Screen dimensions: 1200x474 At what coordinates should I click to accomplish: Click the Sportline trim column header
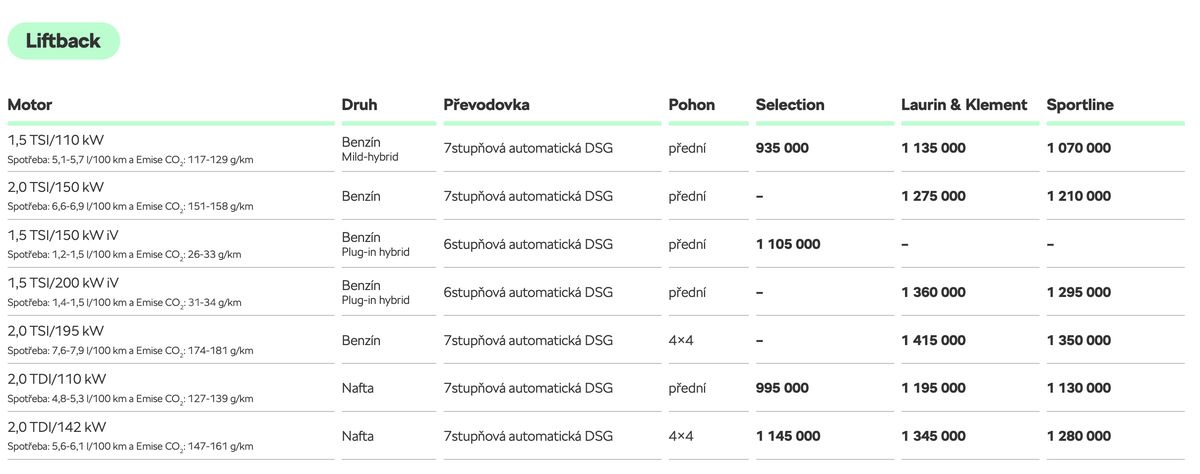[1080, 105]
